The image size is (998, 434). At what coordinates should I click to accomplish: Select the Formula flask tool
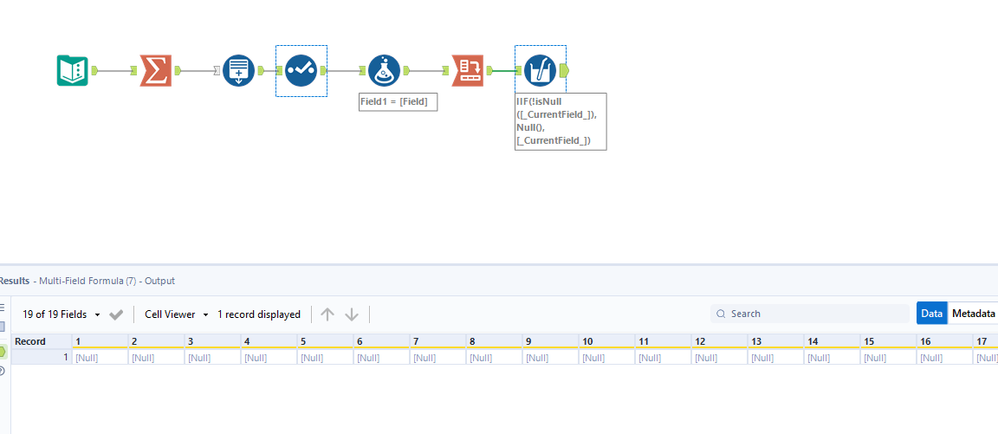coord(384,71)
